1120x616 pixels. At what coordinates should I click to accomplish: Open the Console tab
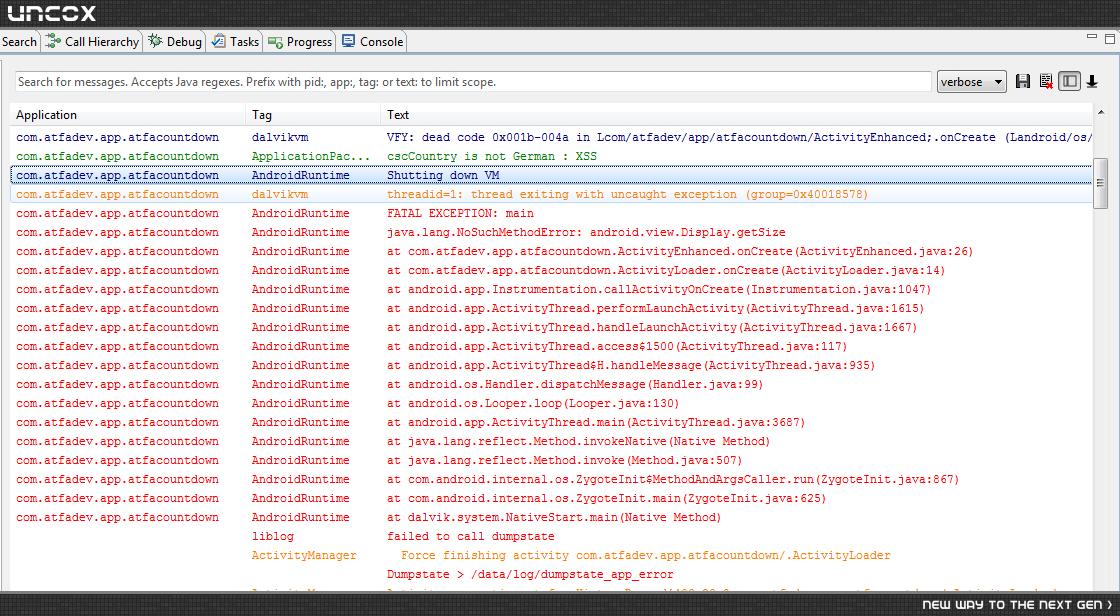point(372,41)
